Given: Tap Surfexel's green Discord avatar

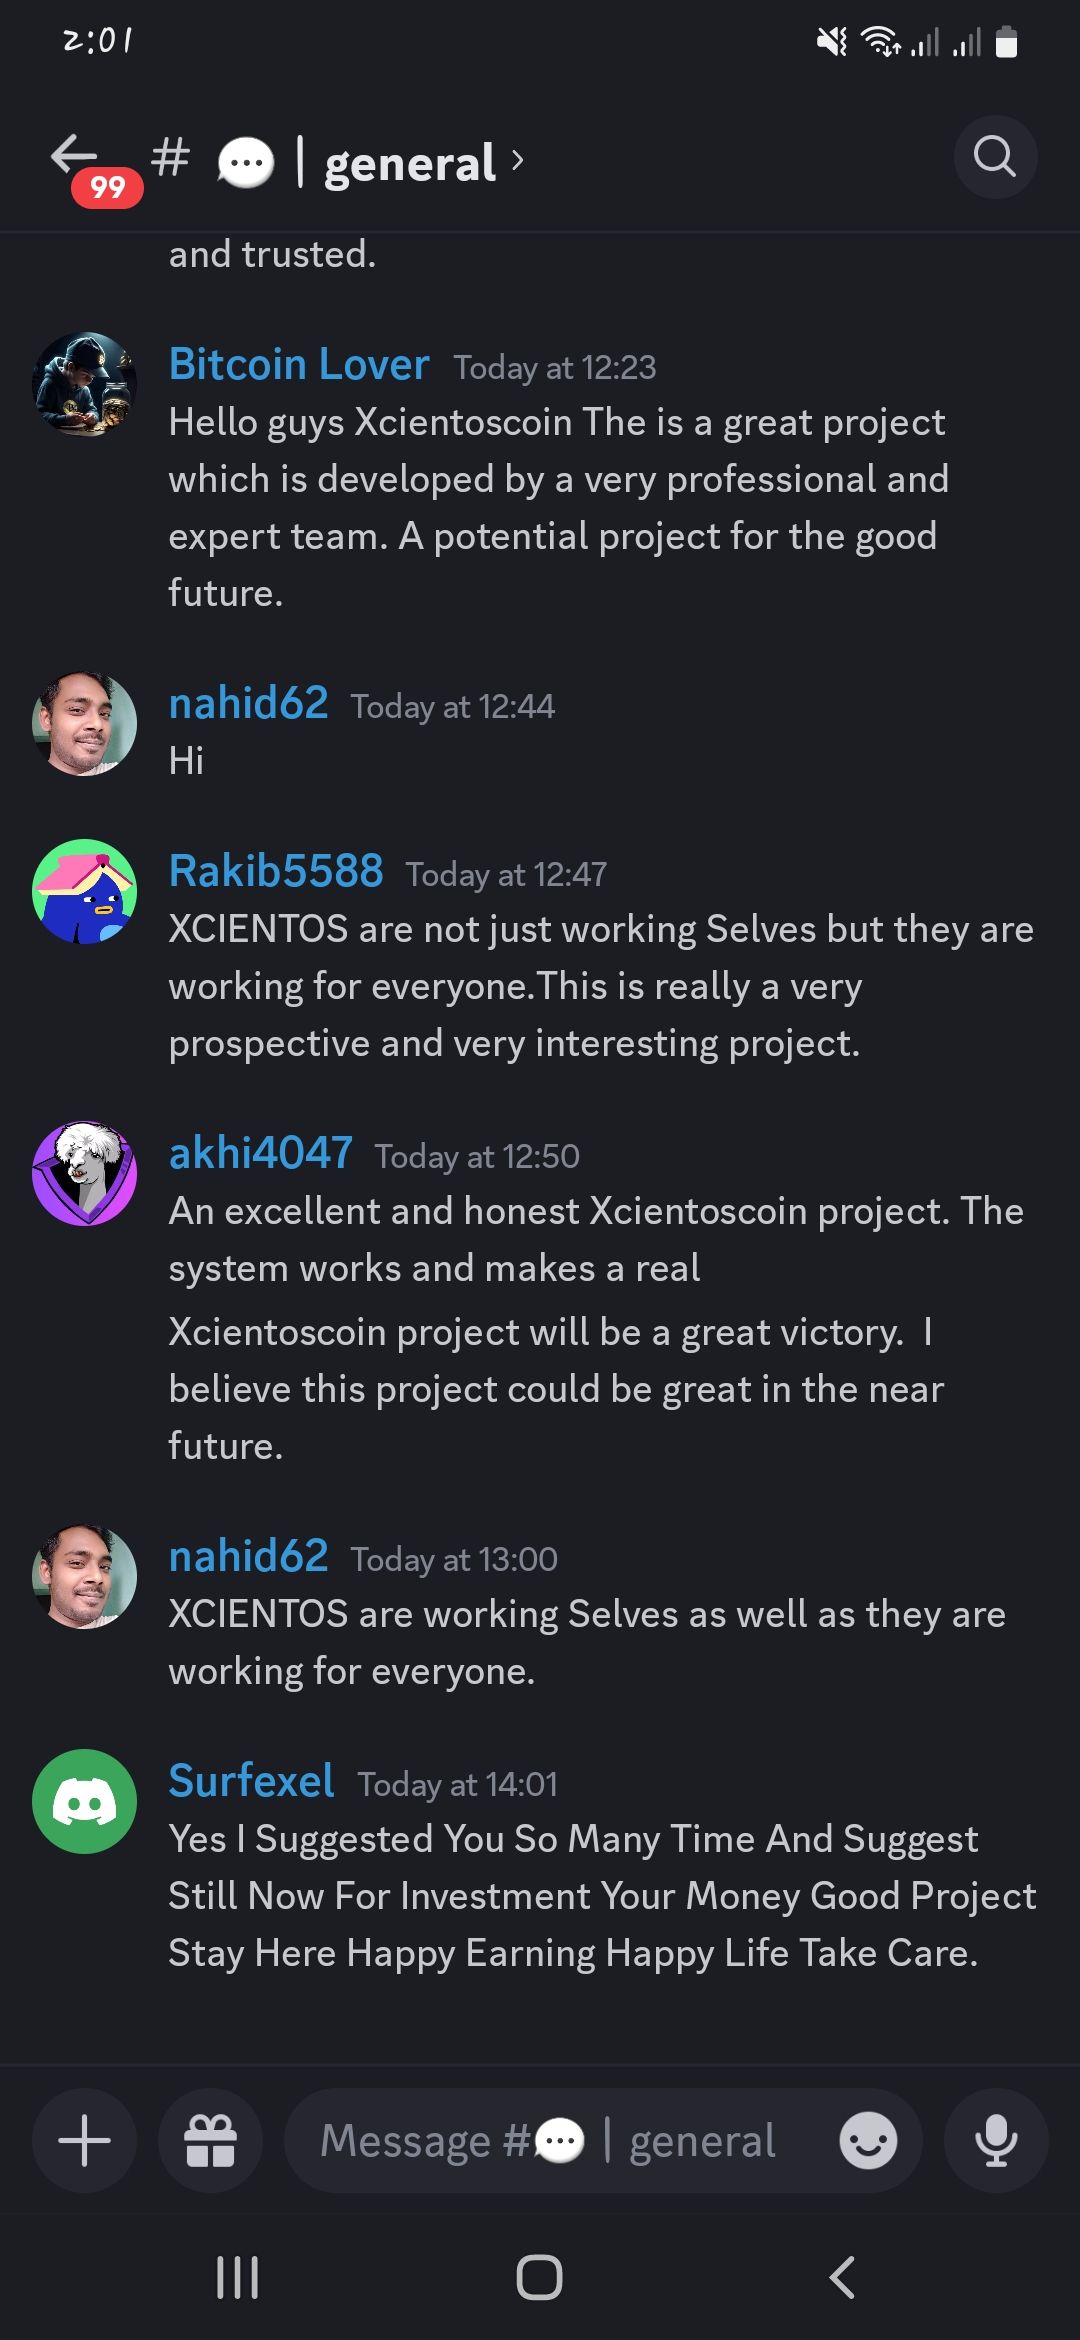Looking at the screenshot, I should coord(85,1801).
